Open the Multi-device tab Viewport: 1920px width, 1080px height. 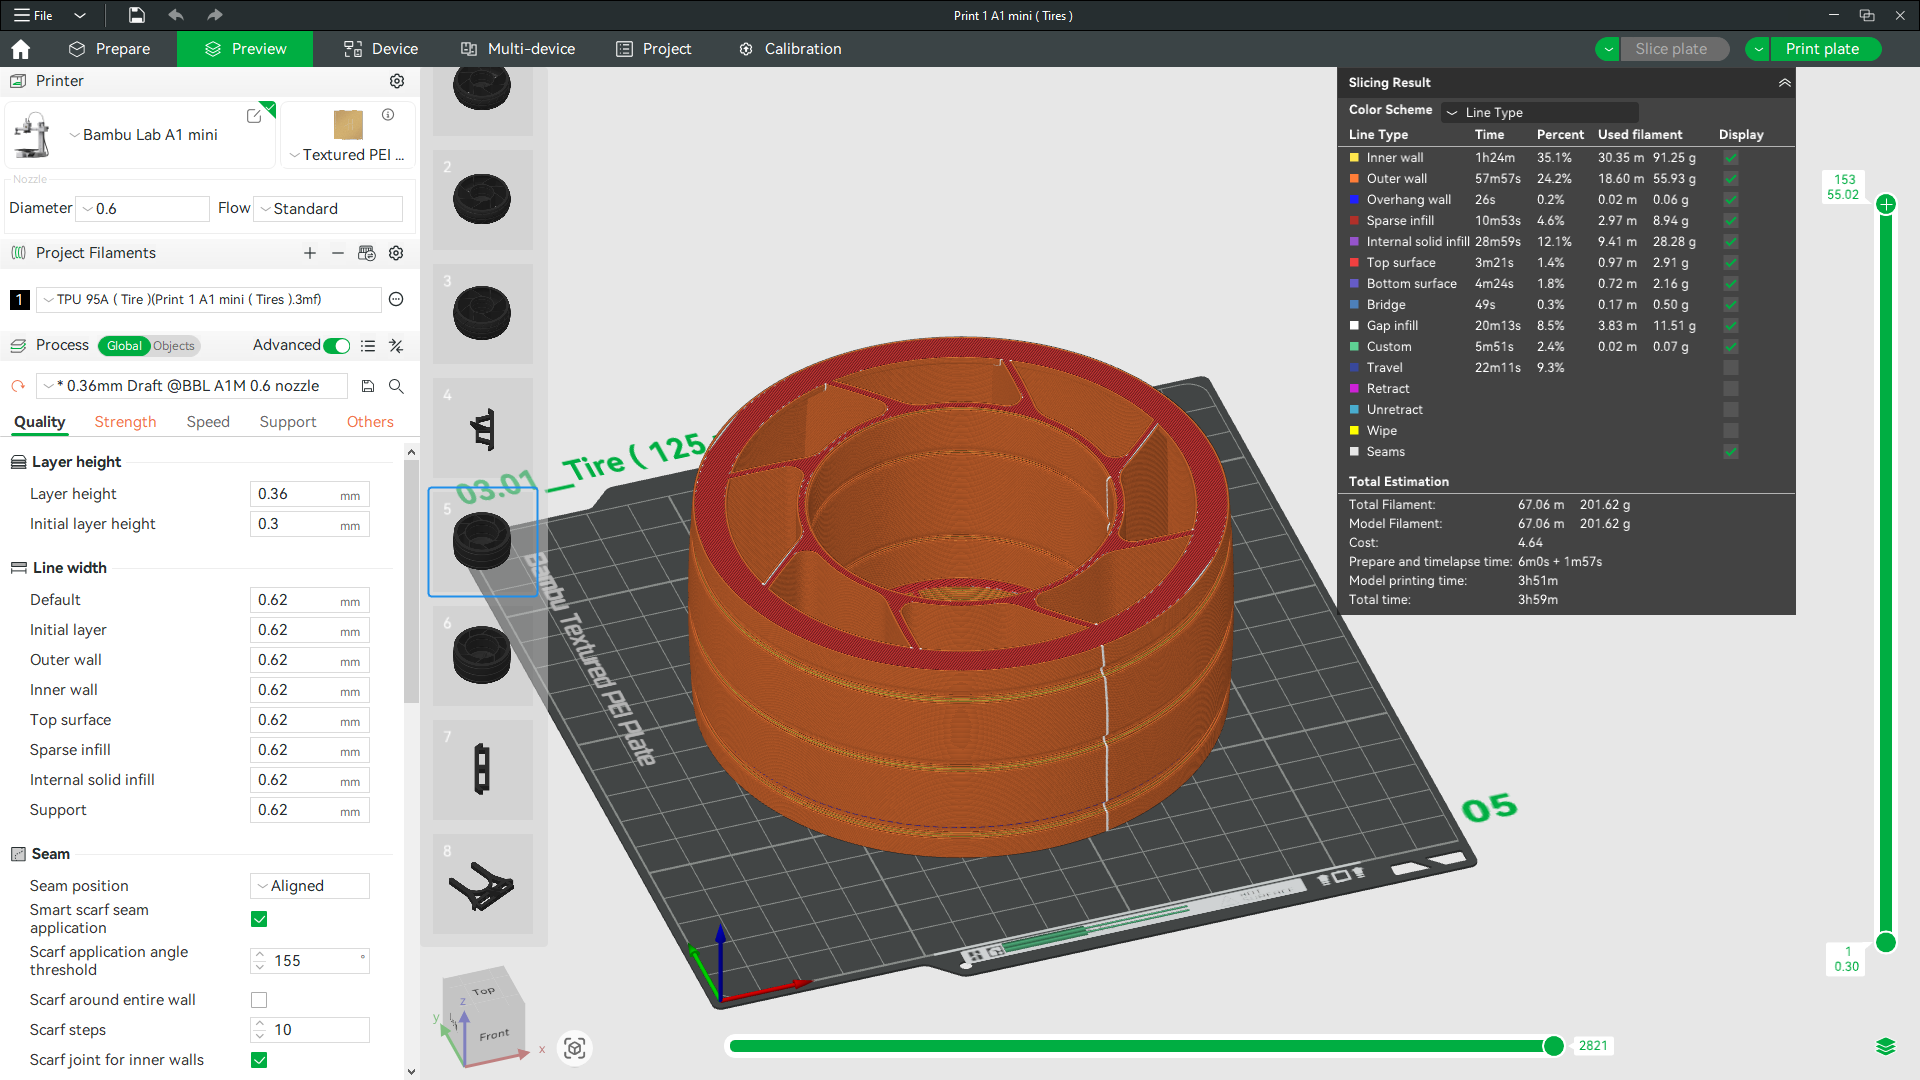tap(518, 49)
